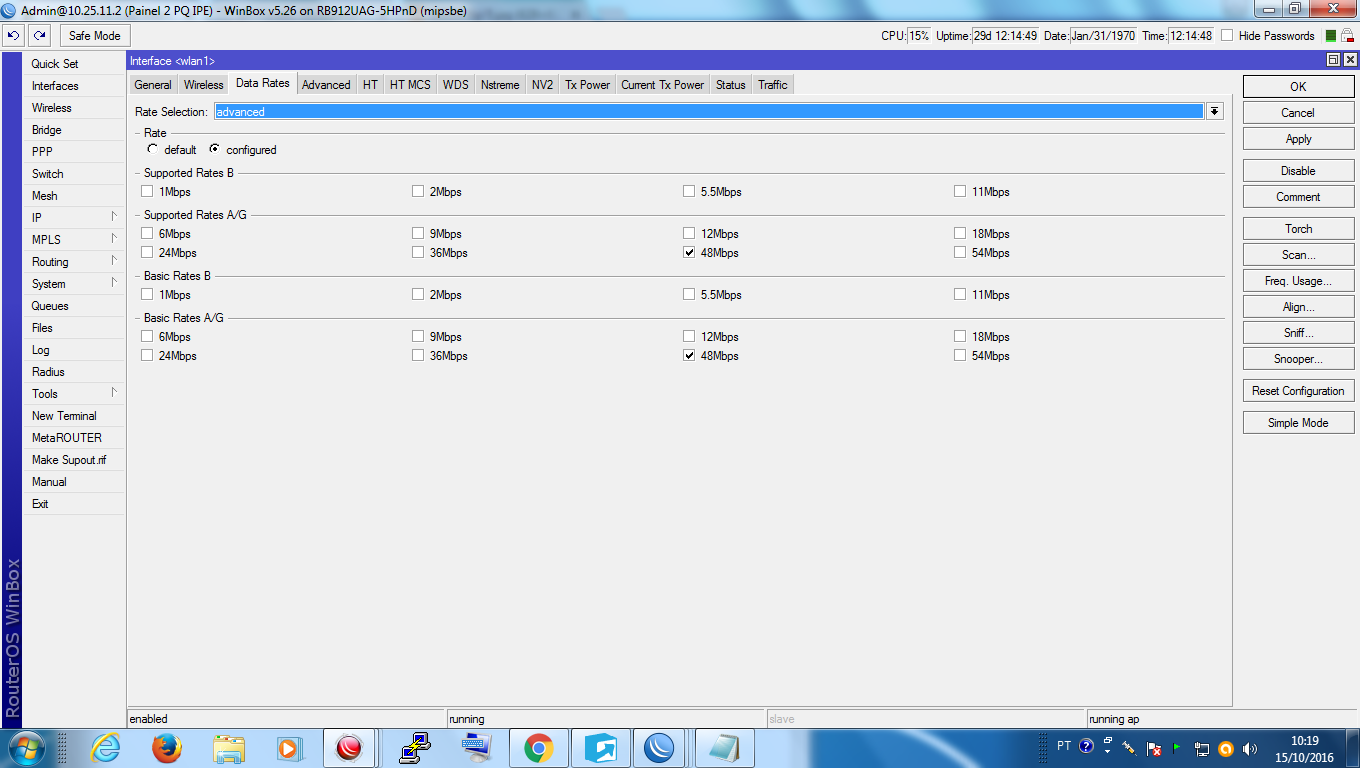This screenshot has height=768, width=1360.
Task: Click the OK button
Action: 1298,87
